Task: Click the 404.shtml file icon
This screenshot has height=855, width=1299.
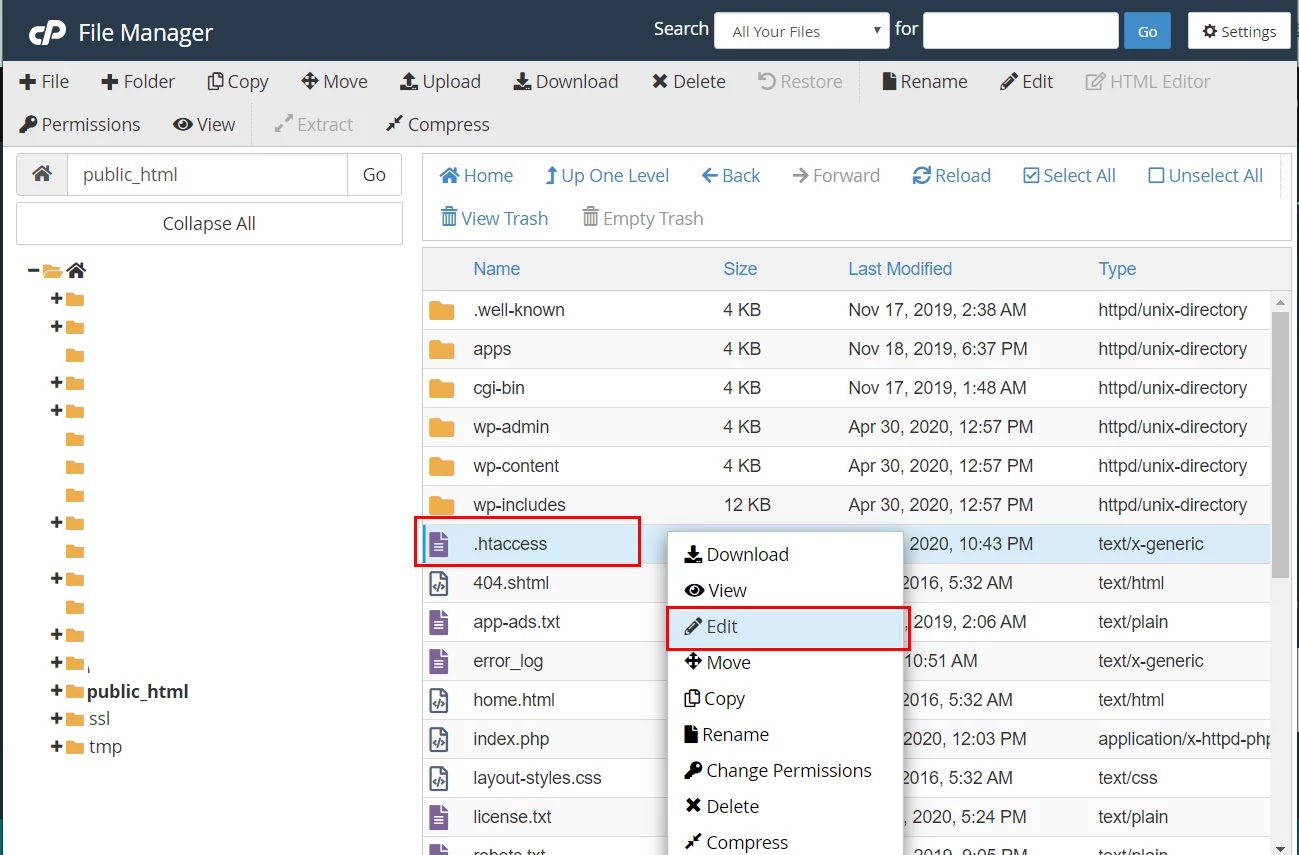Action: tap(438, 583)
